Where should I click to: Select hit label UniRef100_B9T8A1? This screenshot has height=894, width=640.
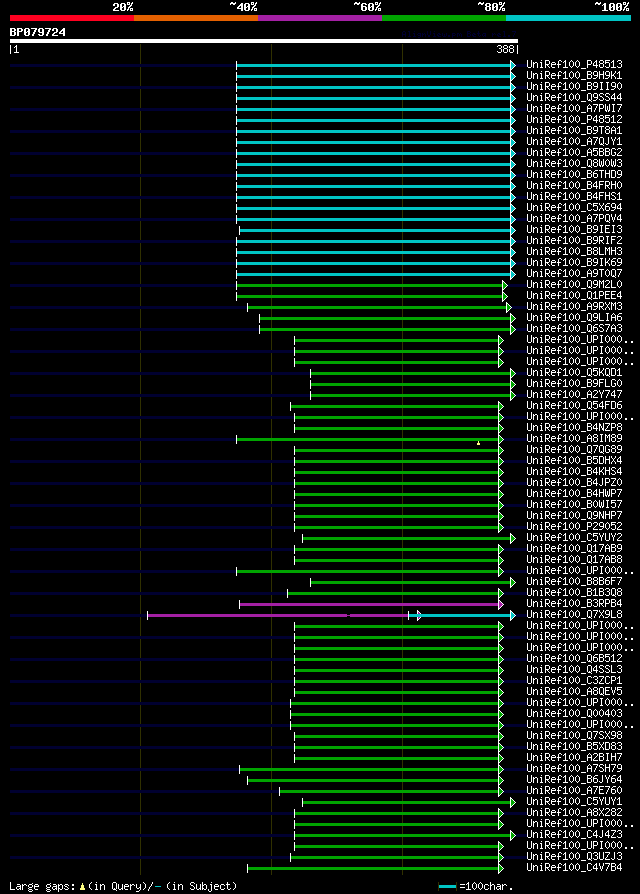tap(574, 130)
